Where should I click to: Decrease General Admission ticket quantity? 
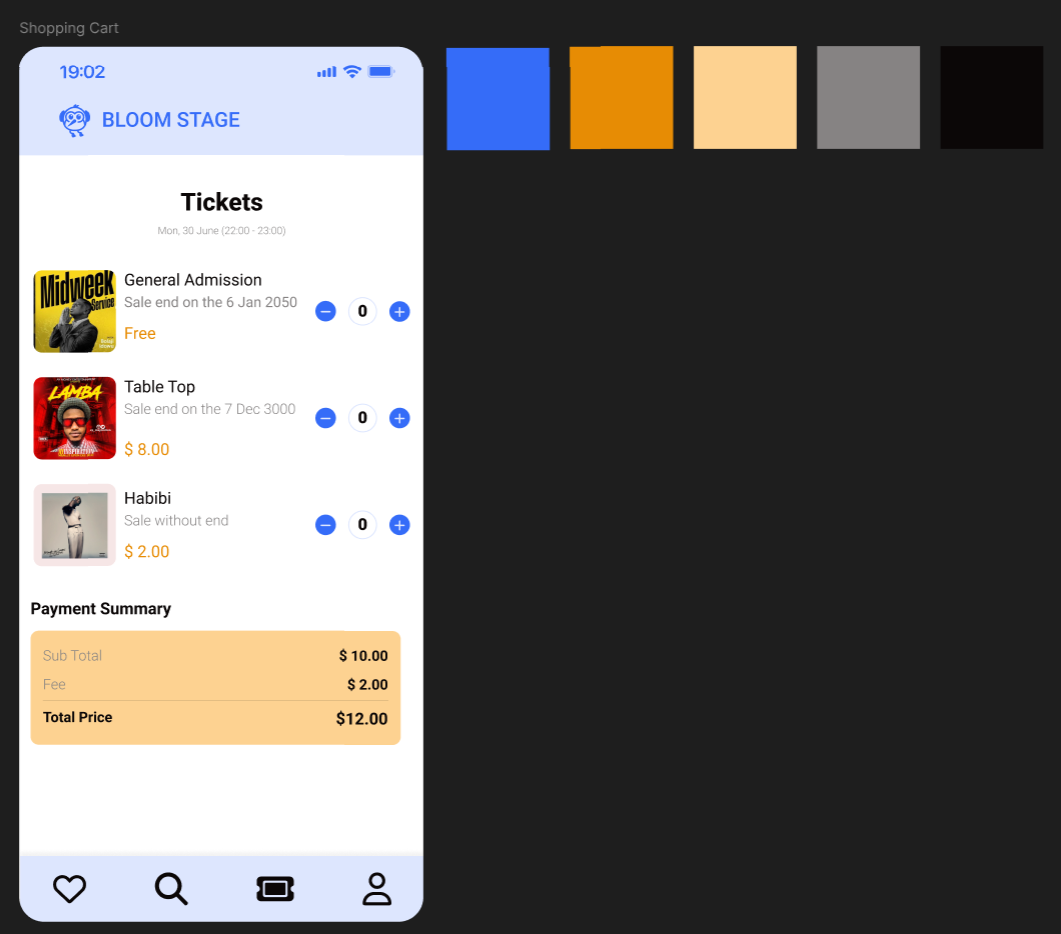point(325,311)
